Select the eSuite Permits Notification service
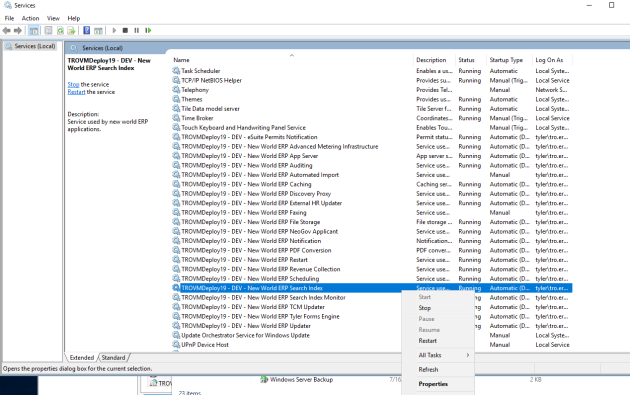This screenshot has width=630, height=395. click(x=372, y=137)
